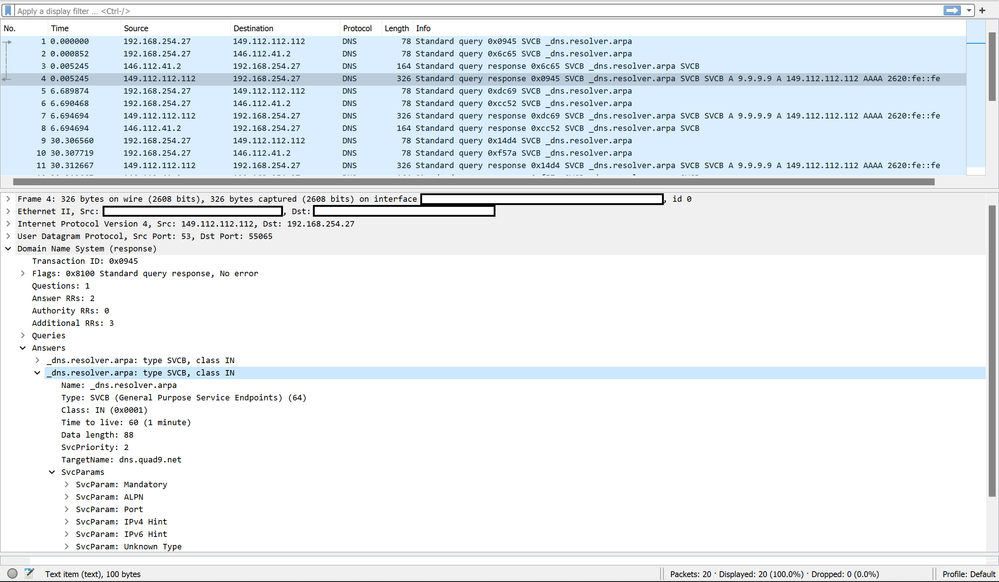Expand SvcParam: Port
The height and width of the screenshot is (582, 999).
pyautogui.click(x=66, y=510)
